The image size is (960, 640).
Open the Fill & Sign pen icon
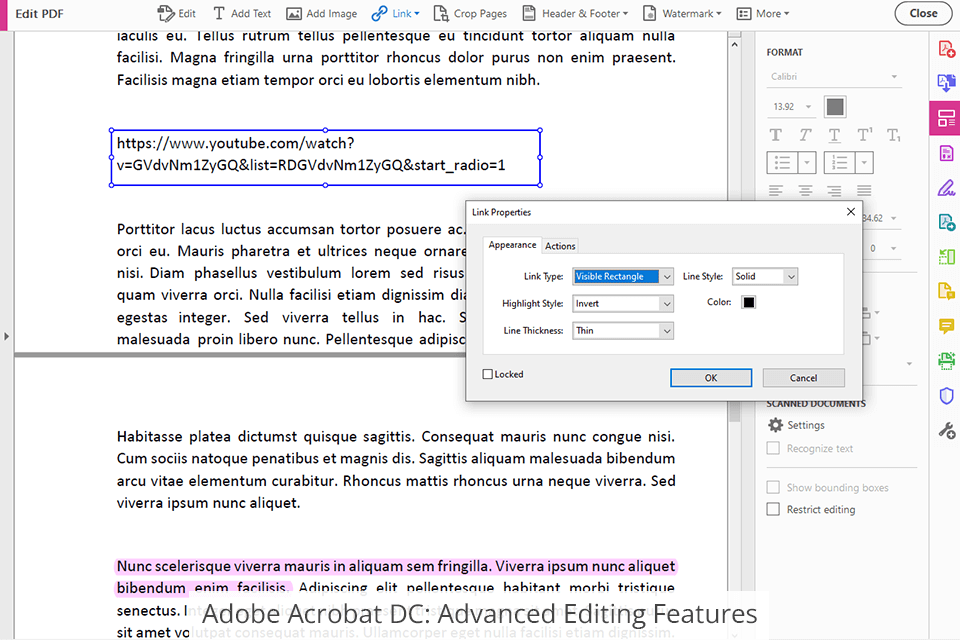point(947,187)
